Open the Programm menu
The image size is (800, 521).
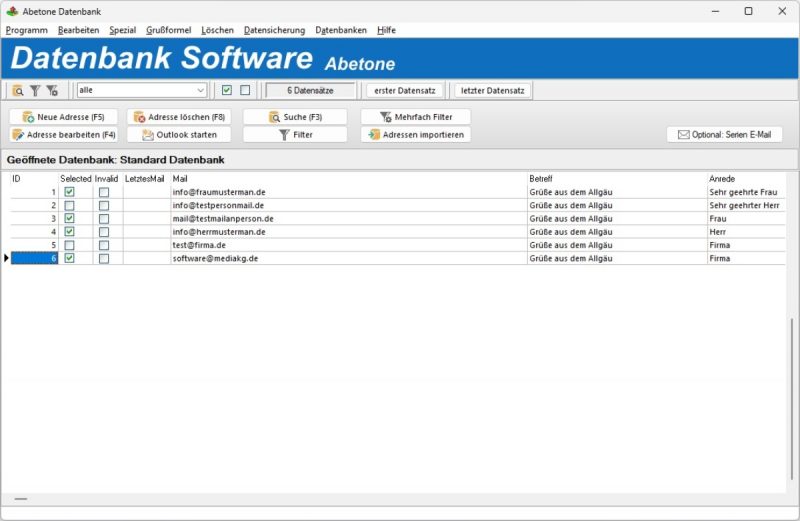click(27, 30)
